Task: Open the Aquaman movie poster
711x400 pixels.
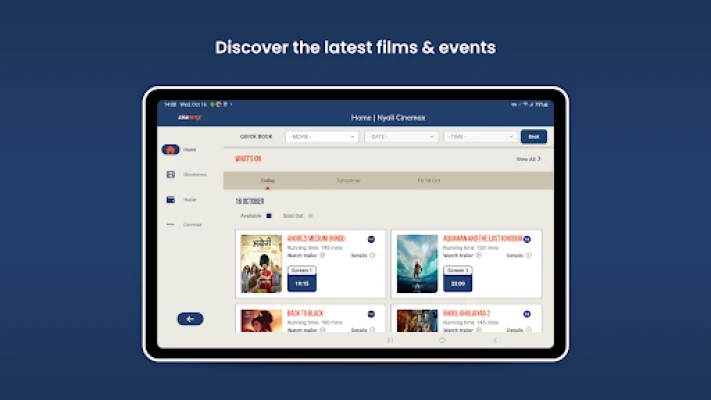Action: 417,264
